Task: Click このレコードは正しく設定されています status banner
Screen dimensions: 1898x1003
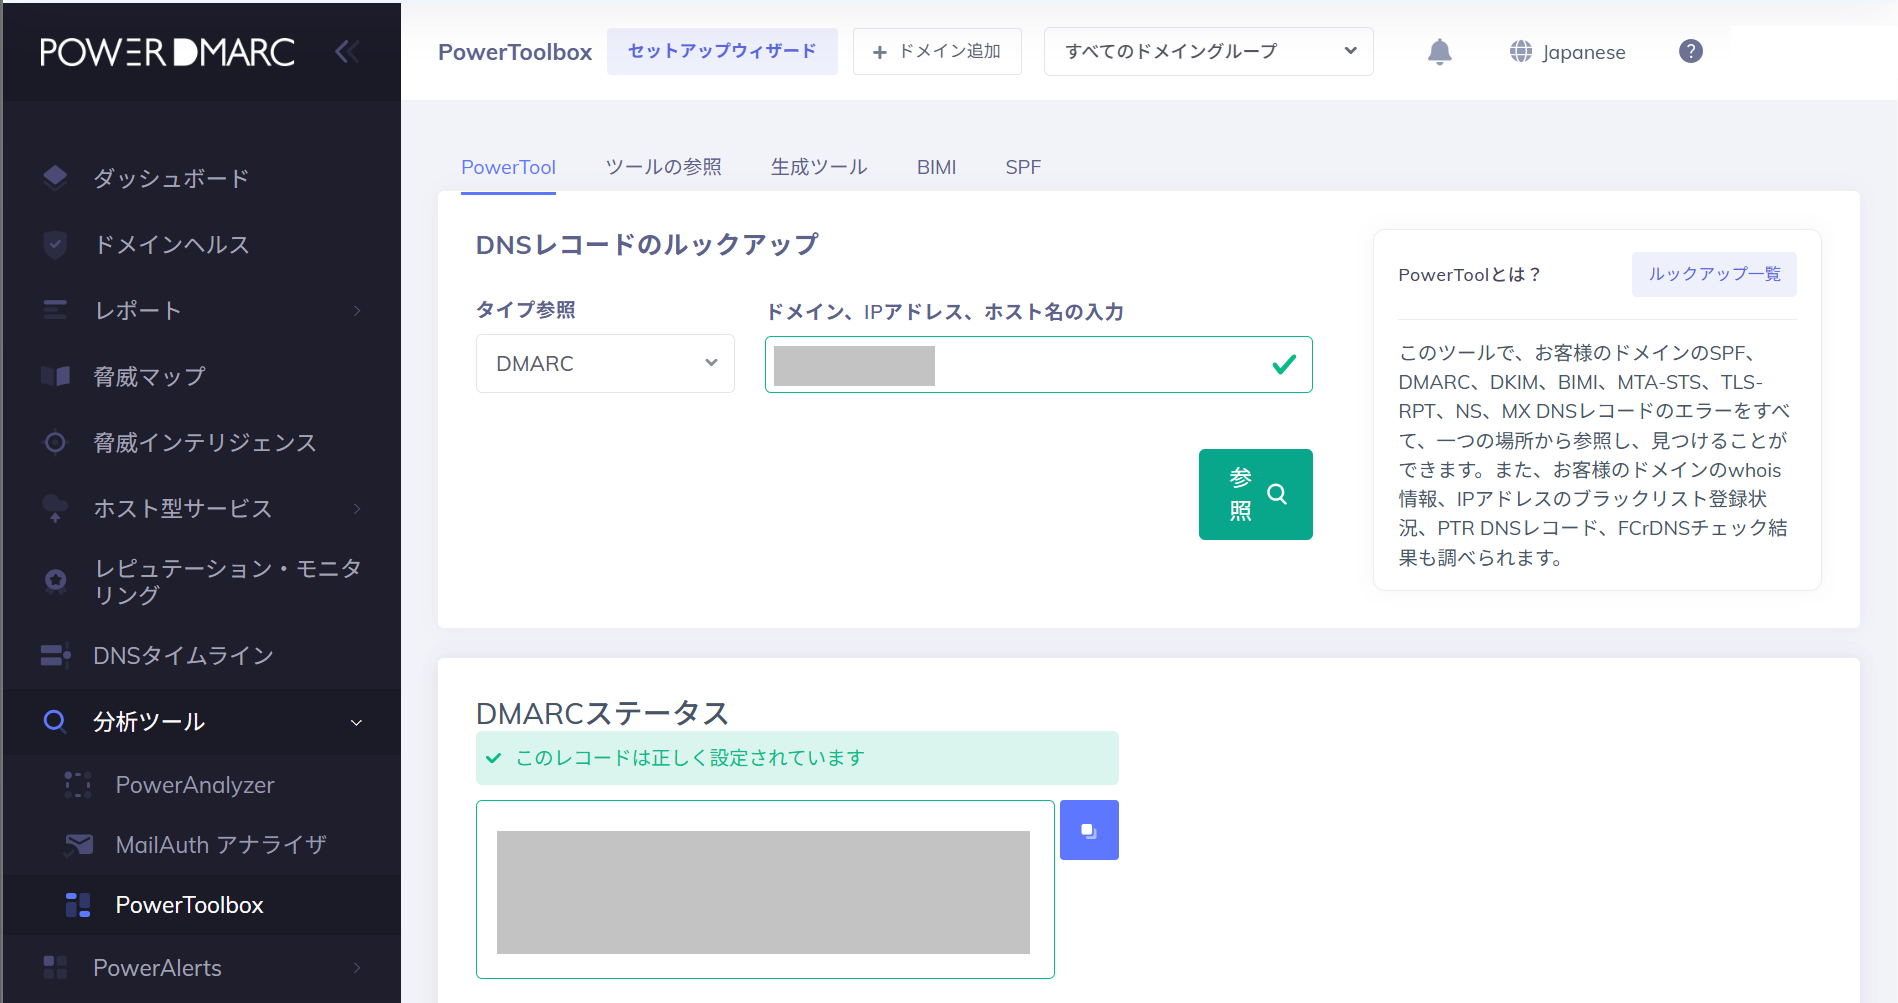Action: (797, 758)
